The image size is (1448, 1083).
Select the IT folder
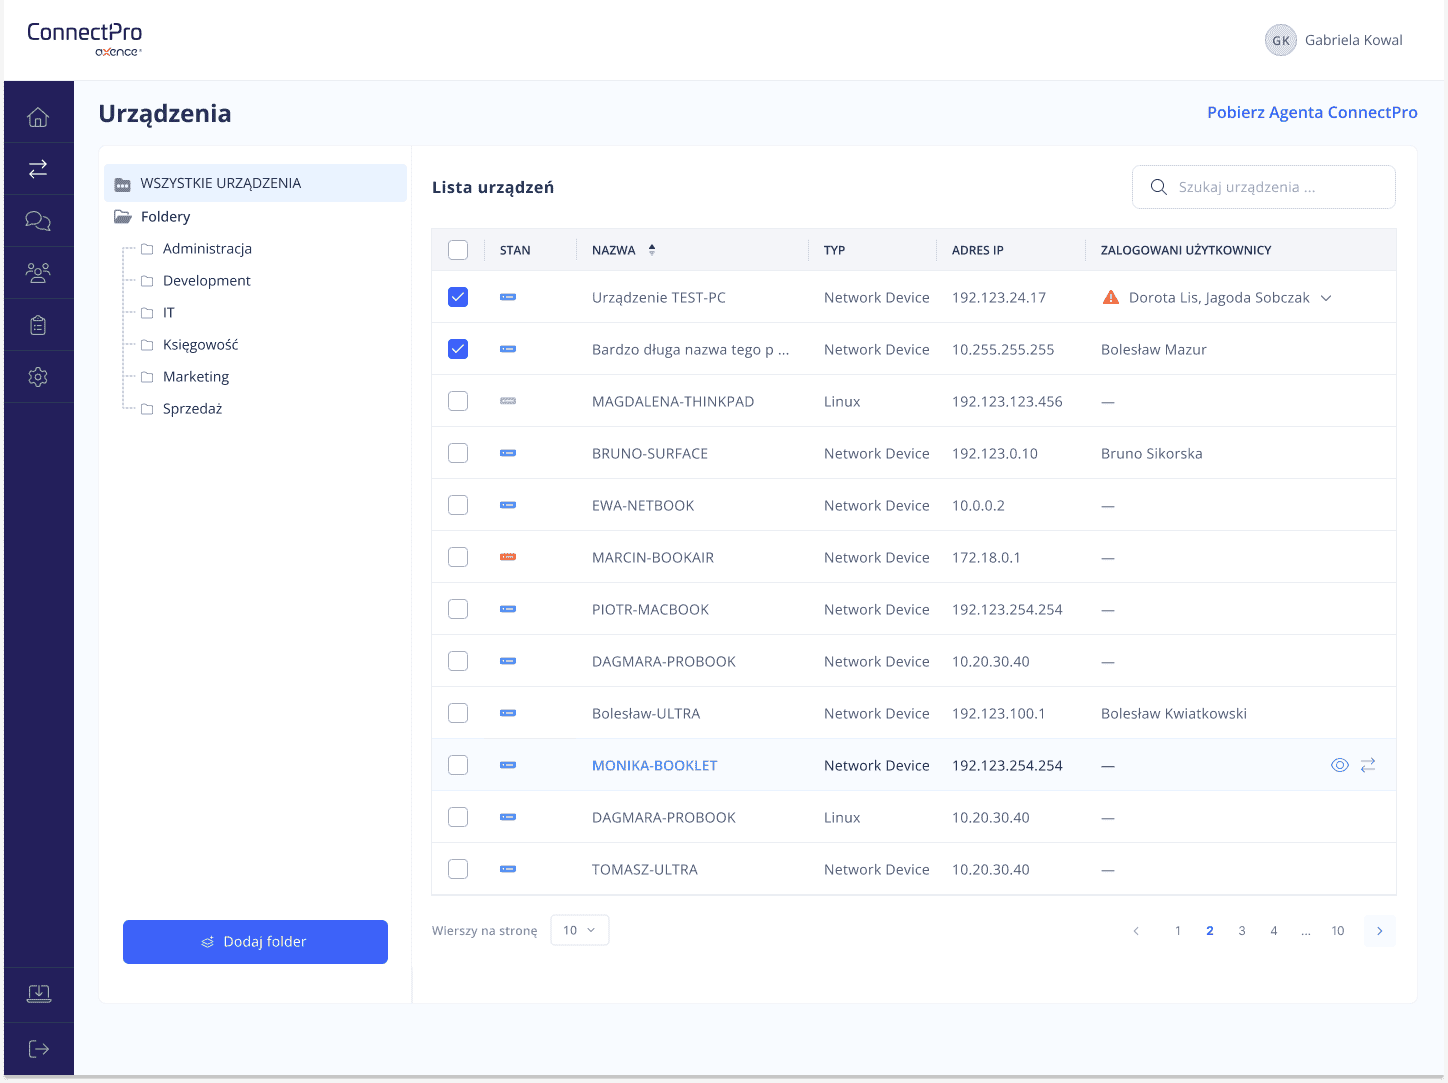(169, 312)
